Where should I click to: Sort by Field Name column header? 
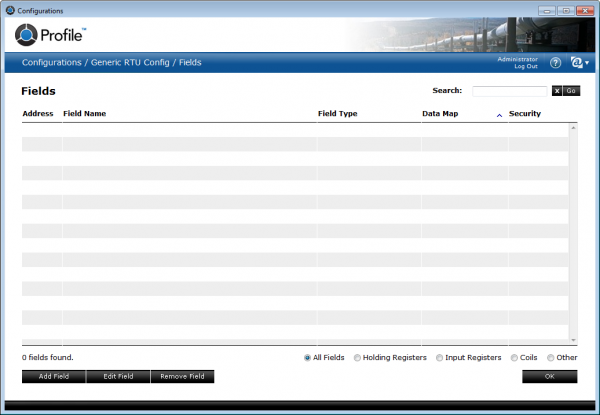[x=85, y=114]
